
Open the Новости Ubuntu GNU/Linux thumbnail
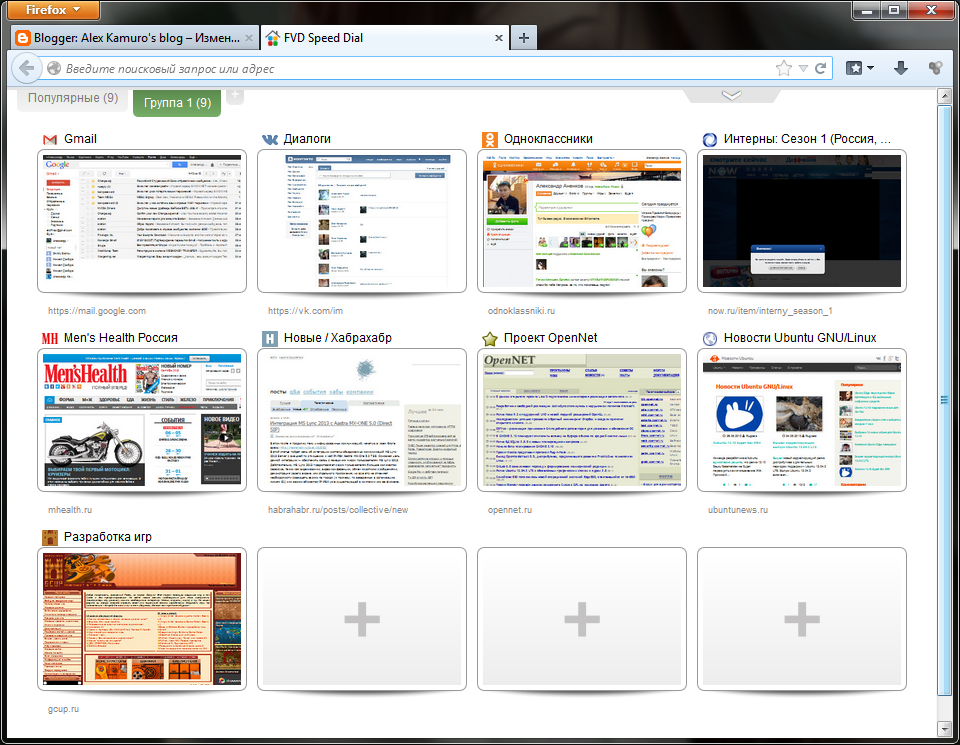click(x=801, y=420)
